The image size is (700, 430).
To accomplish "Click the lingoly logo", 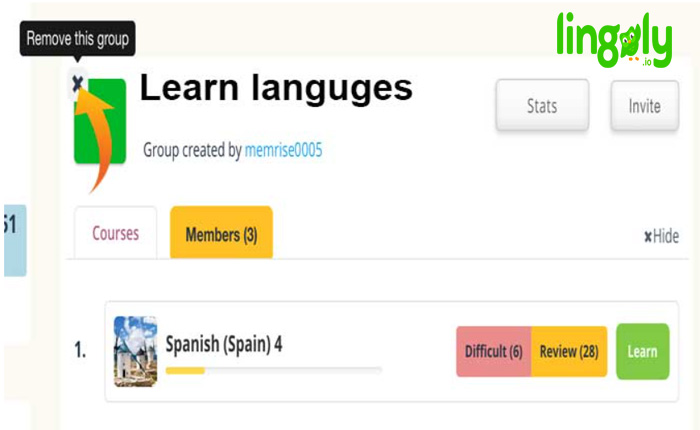I will coord(616,40).
